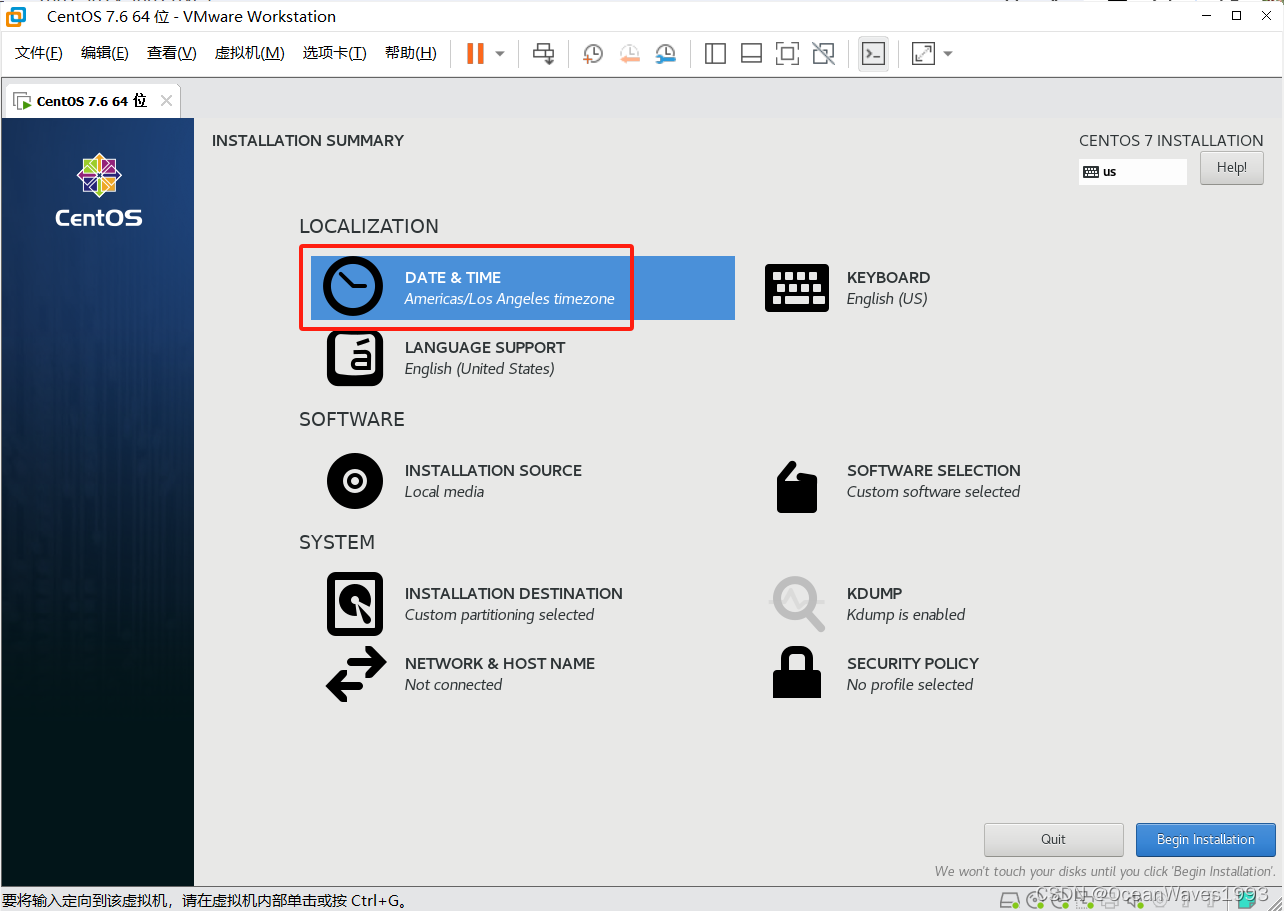This screenshot has height=911, width=1284.
Task: Click the CentOS logo in the sidebar
Action: 99,190
